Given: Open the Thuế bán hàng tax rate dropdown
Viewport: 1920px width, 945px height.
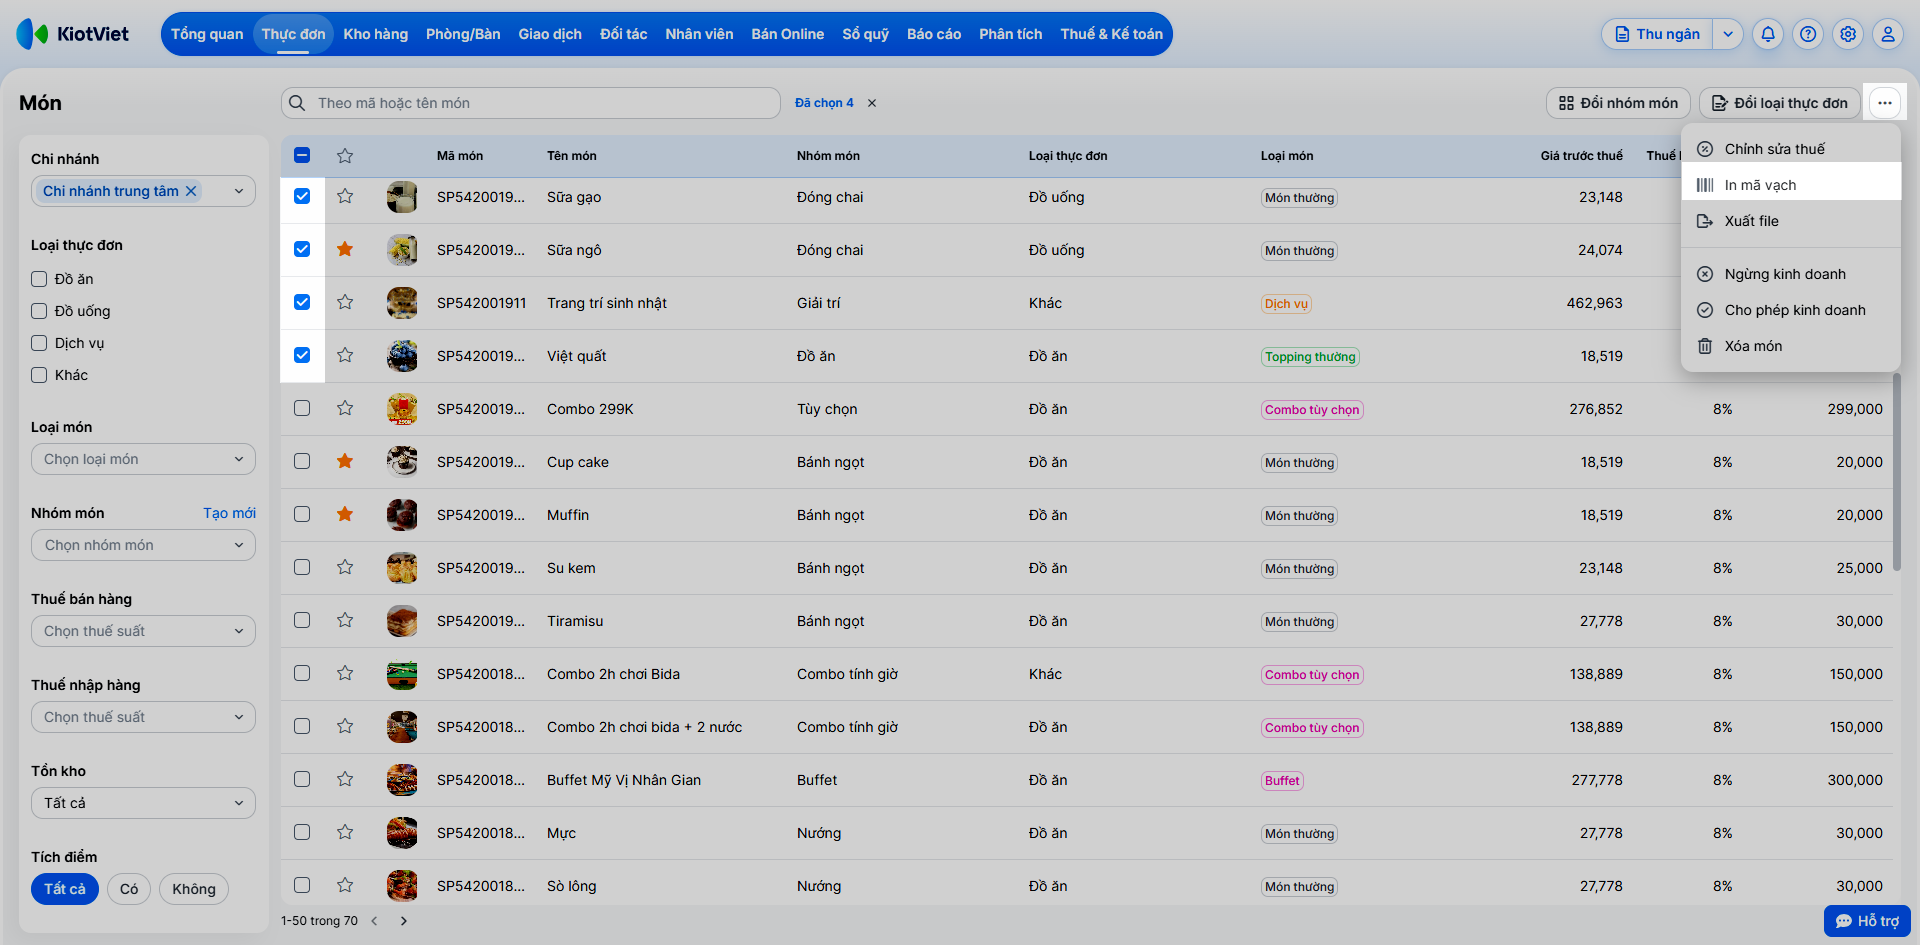Looking at the screenshot, I should point(143,631).
